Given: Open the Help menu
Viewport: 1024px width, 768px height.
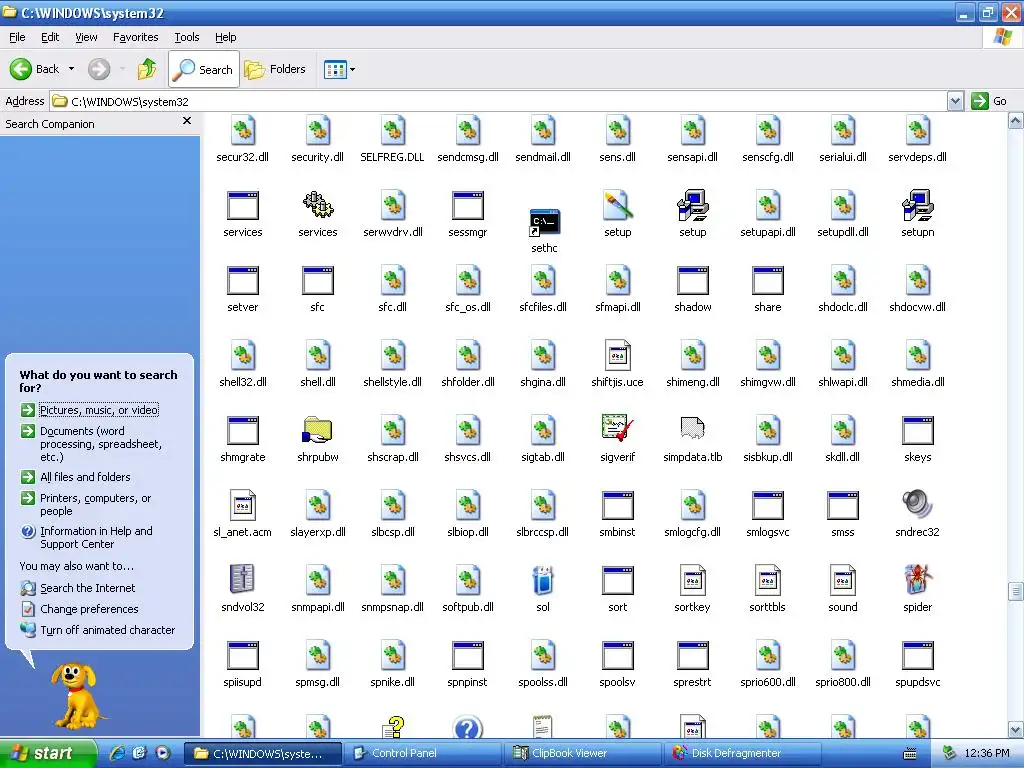Looking at the screenshot, I should [x=225, y=37].
